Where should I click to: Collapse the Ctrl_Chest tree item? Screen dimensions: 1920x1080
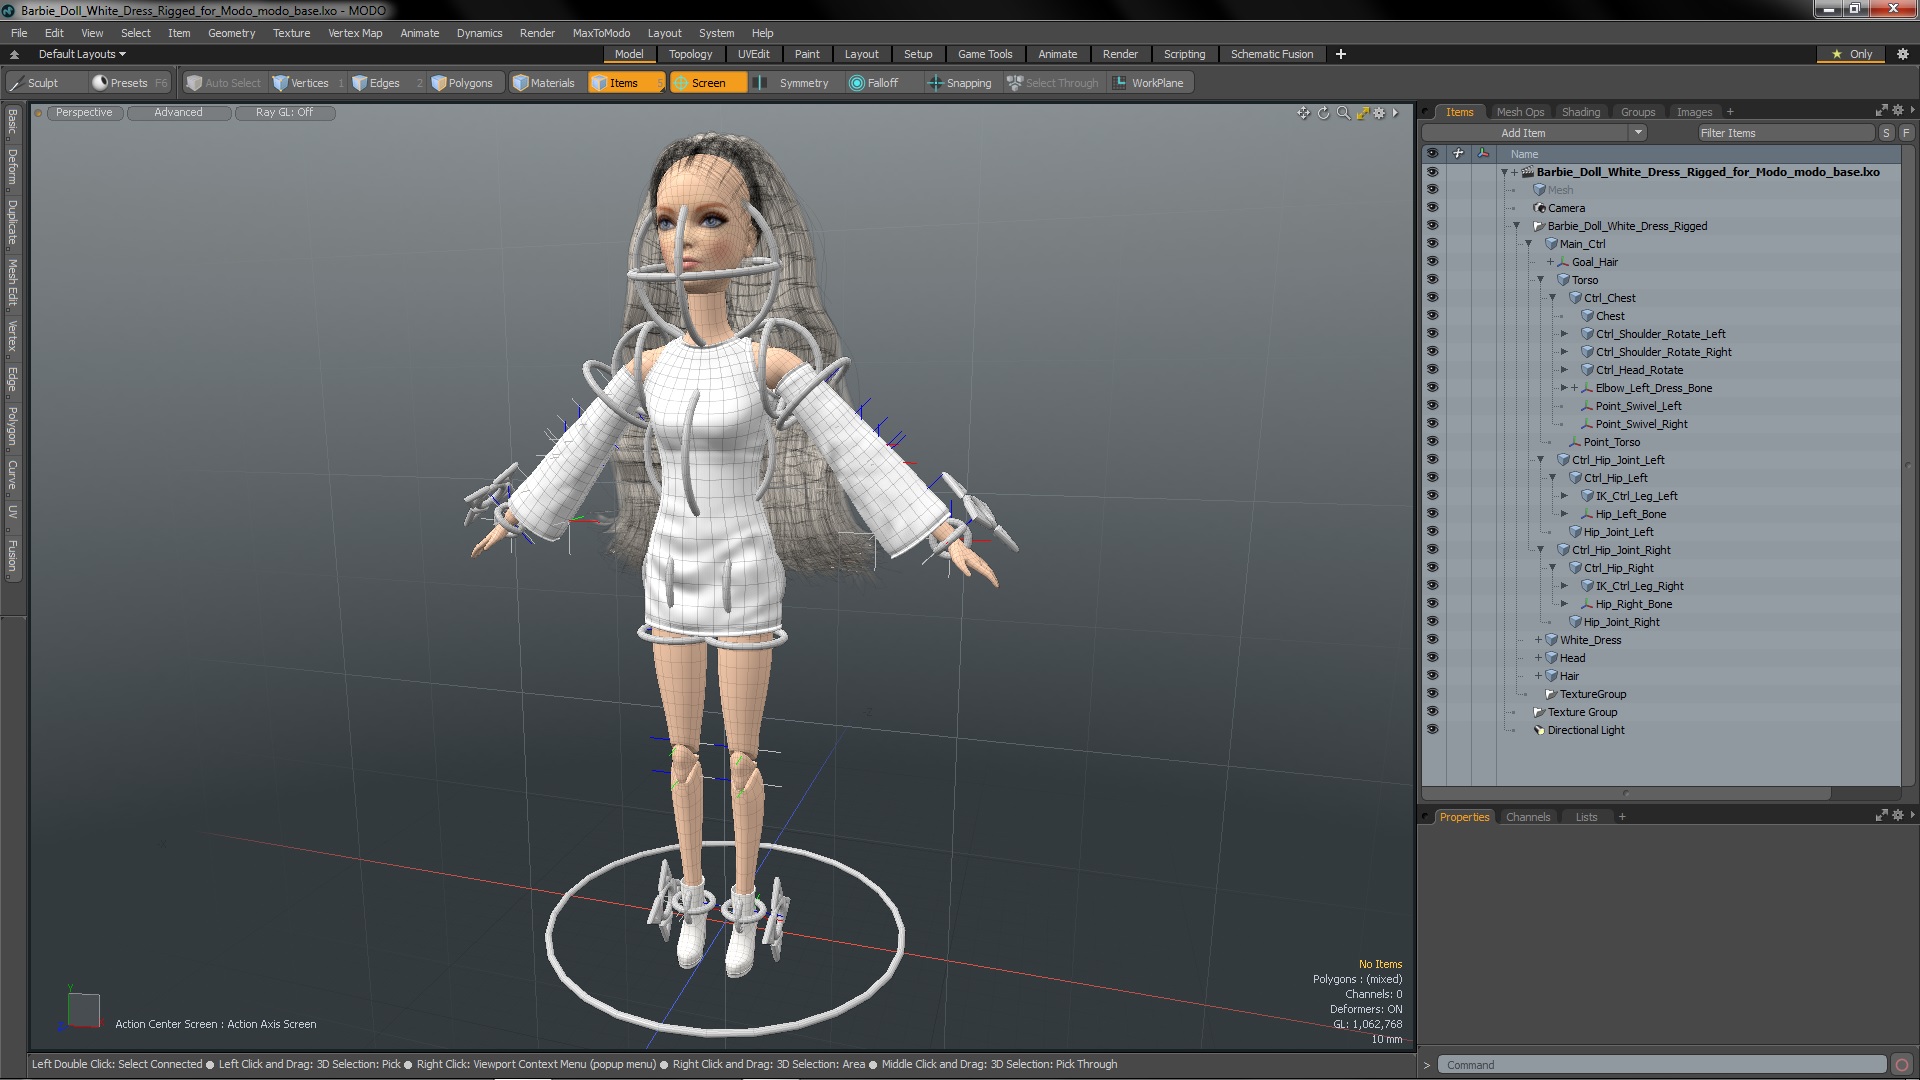click(x=1552, y=298)
